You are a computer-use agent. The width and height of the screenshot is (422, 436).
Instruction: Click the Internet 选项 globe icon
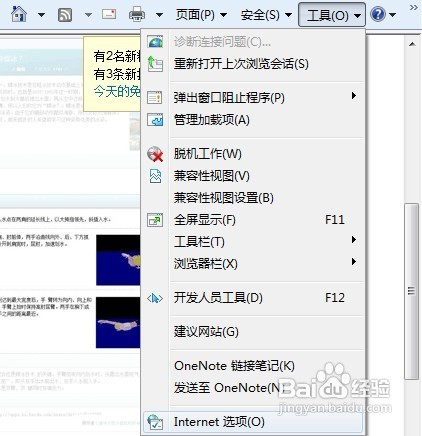[x=155, y=422]
